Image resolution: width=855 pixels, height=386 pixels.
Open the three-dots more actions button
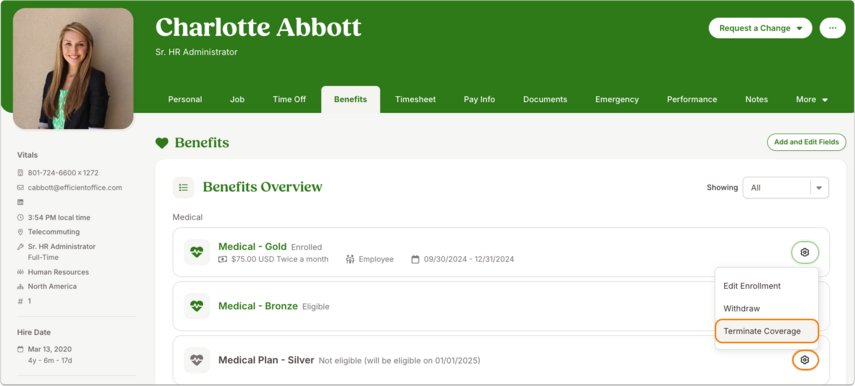pos(832,28)
